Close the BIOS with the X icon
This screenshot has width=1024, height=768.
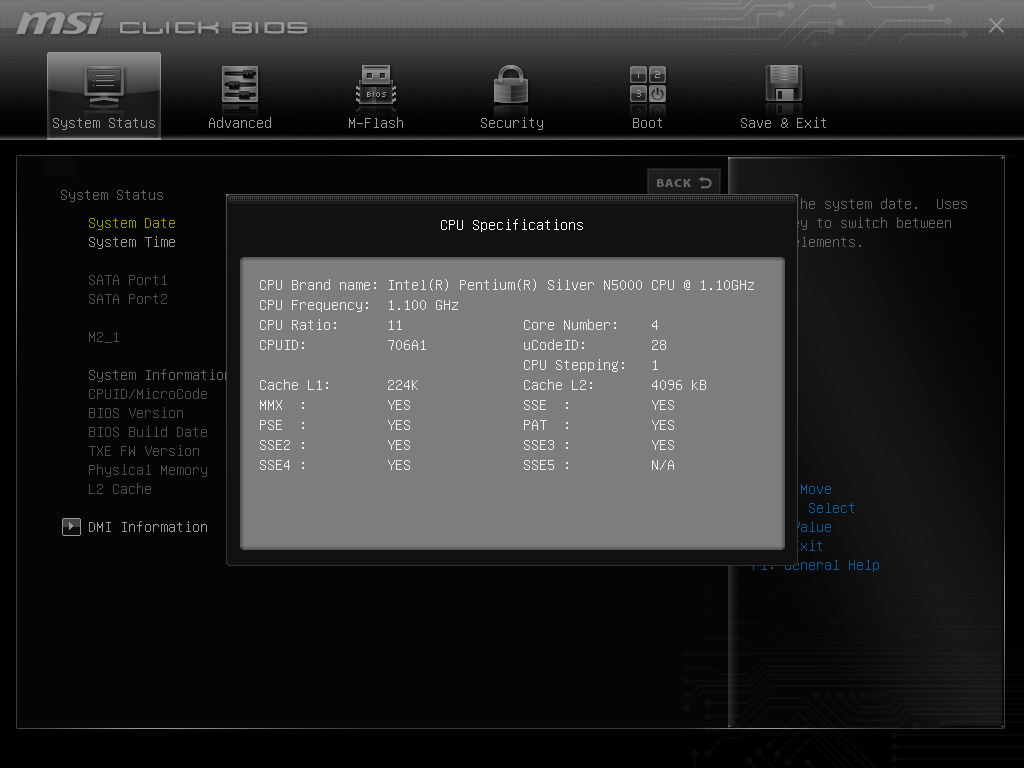coord(996,25)
